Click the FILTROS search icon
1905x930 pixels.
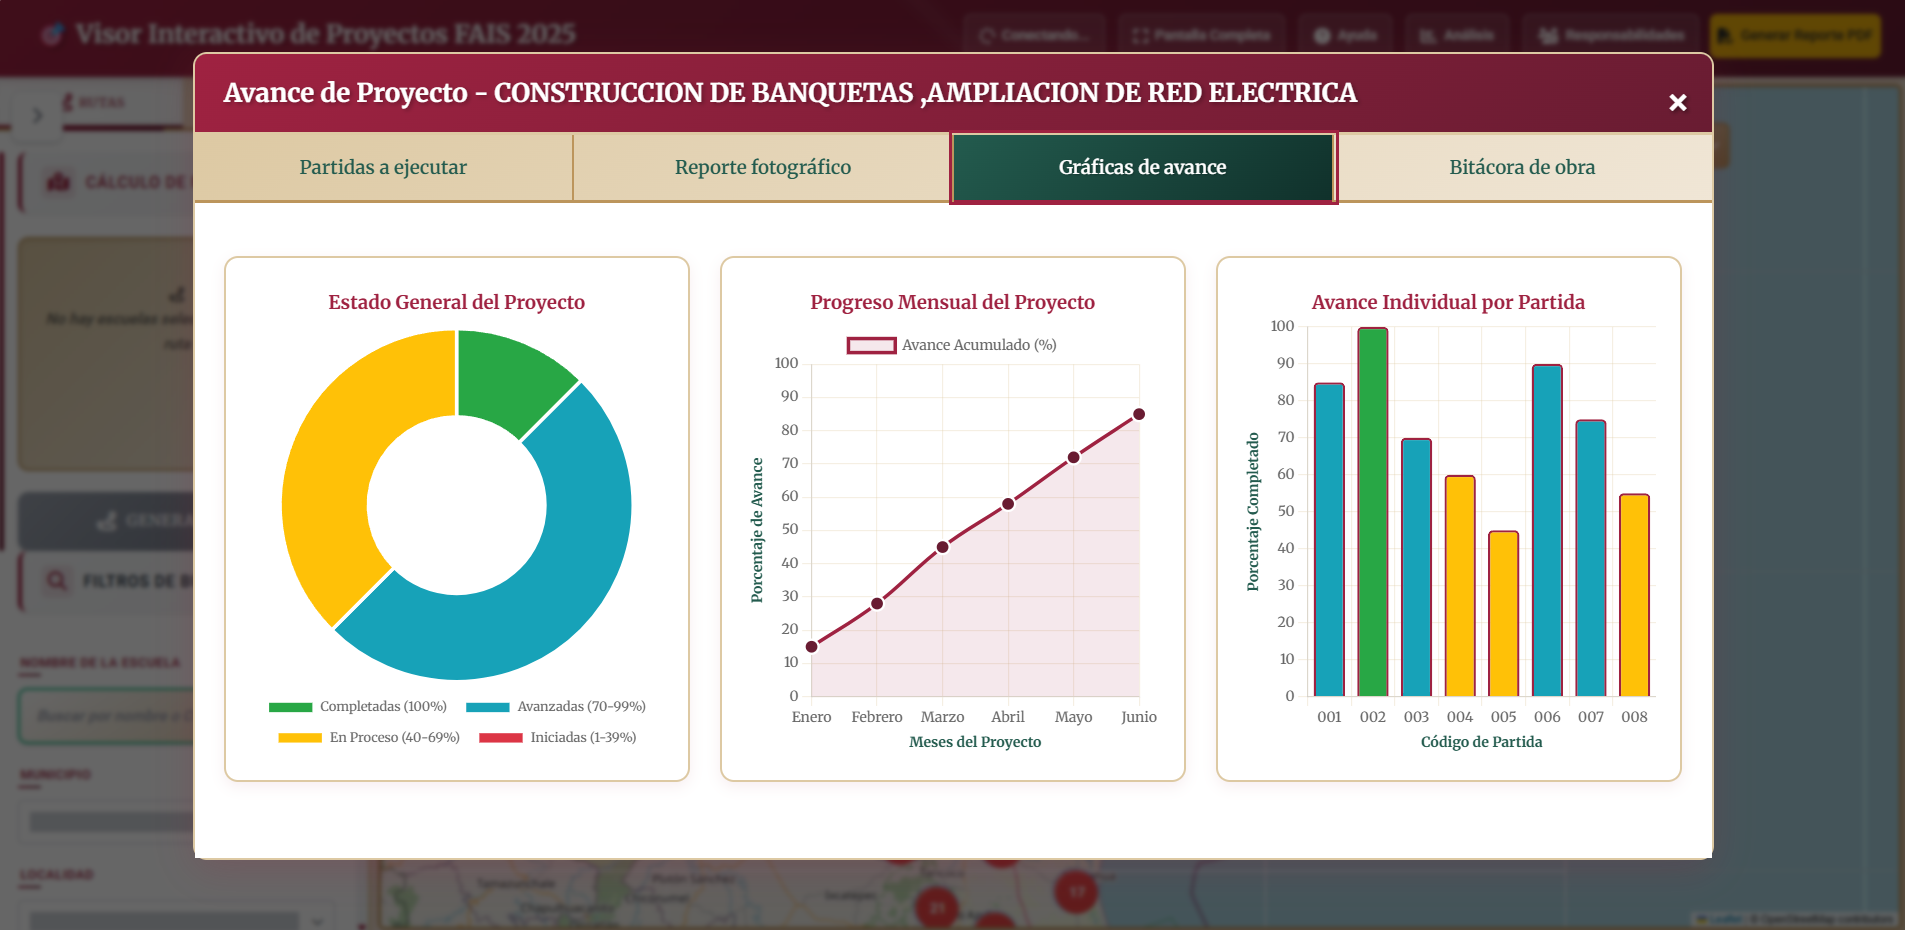pyautogui.click(x=55, y=580)
